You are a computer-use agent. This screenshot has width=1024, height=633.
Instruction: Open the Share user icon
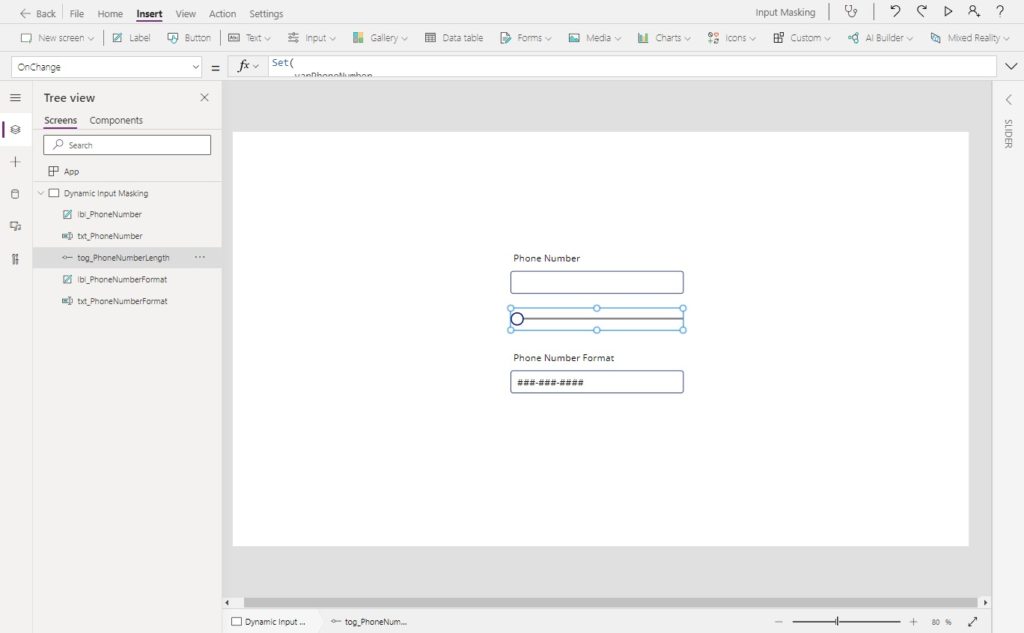click(974, 11)
